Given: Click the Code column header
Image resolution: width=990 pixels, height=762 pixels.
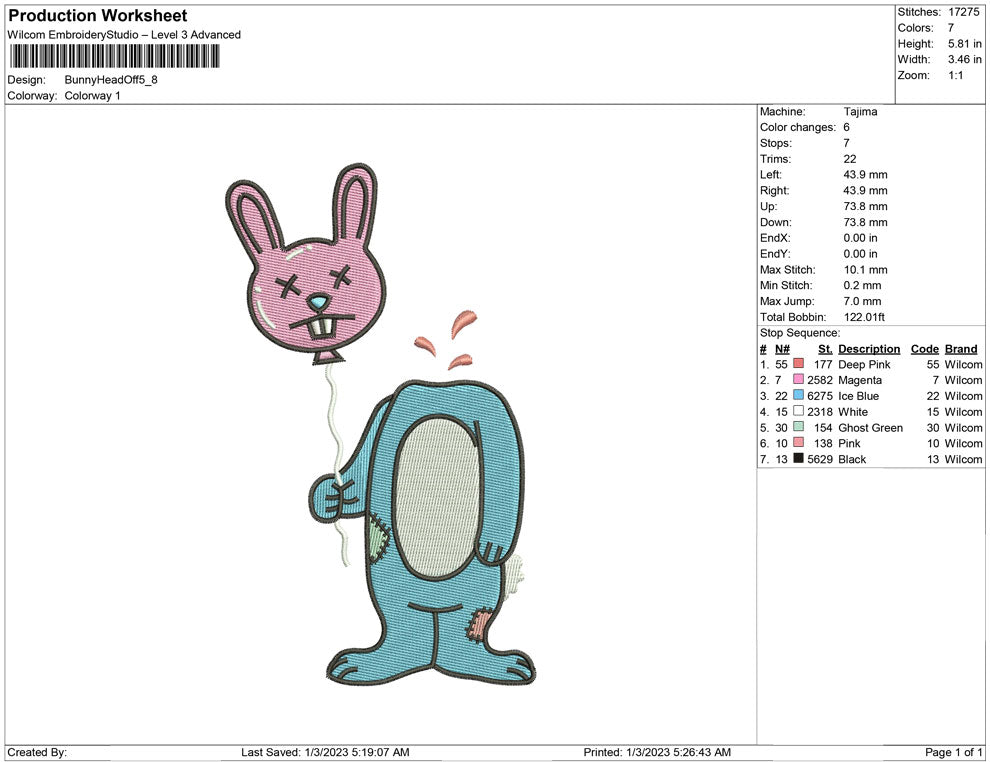Looking at the screenshot, I should [x=924, y=348].
